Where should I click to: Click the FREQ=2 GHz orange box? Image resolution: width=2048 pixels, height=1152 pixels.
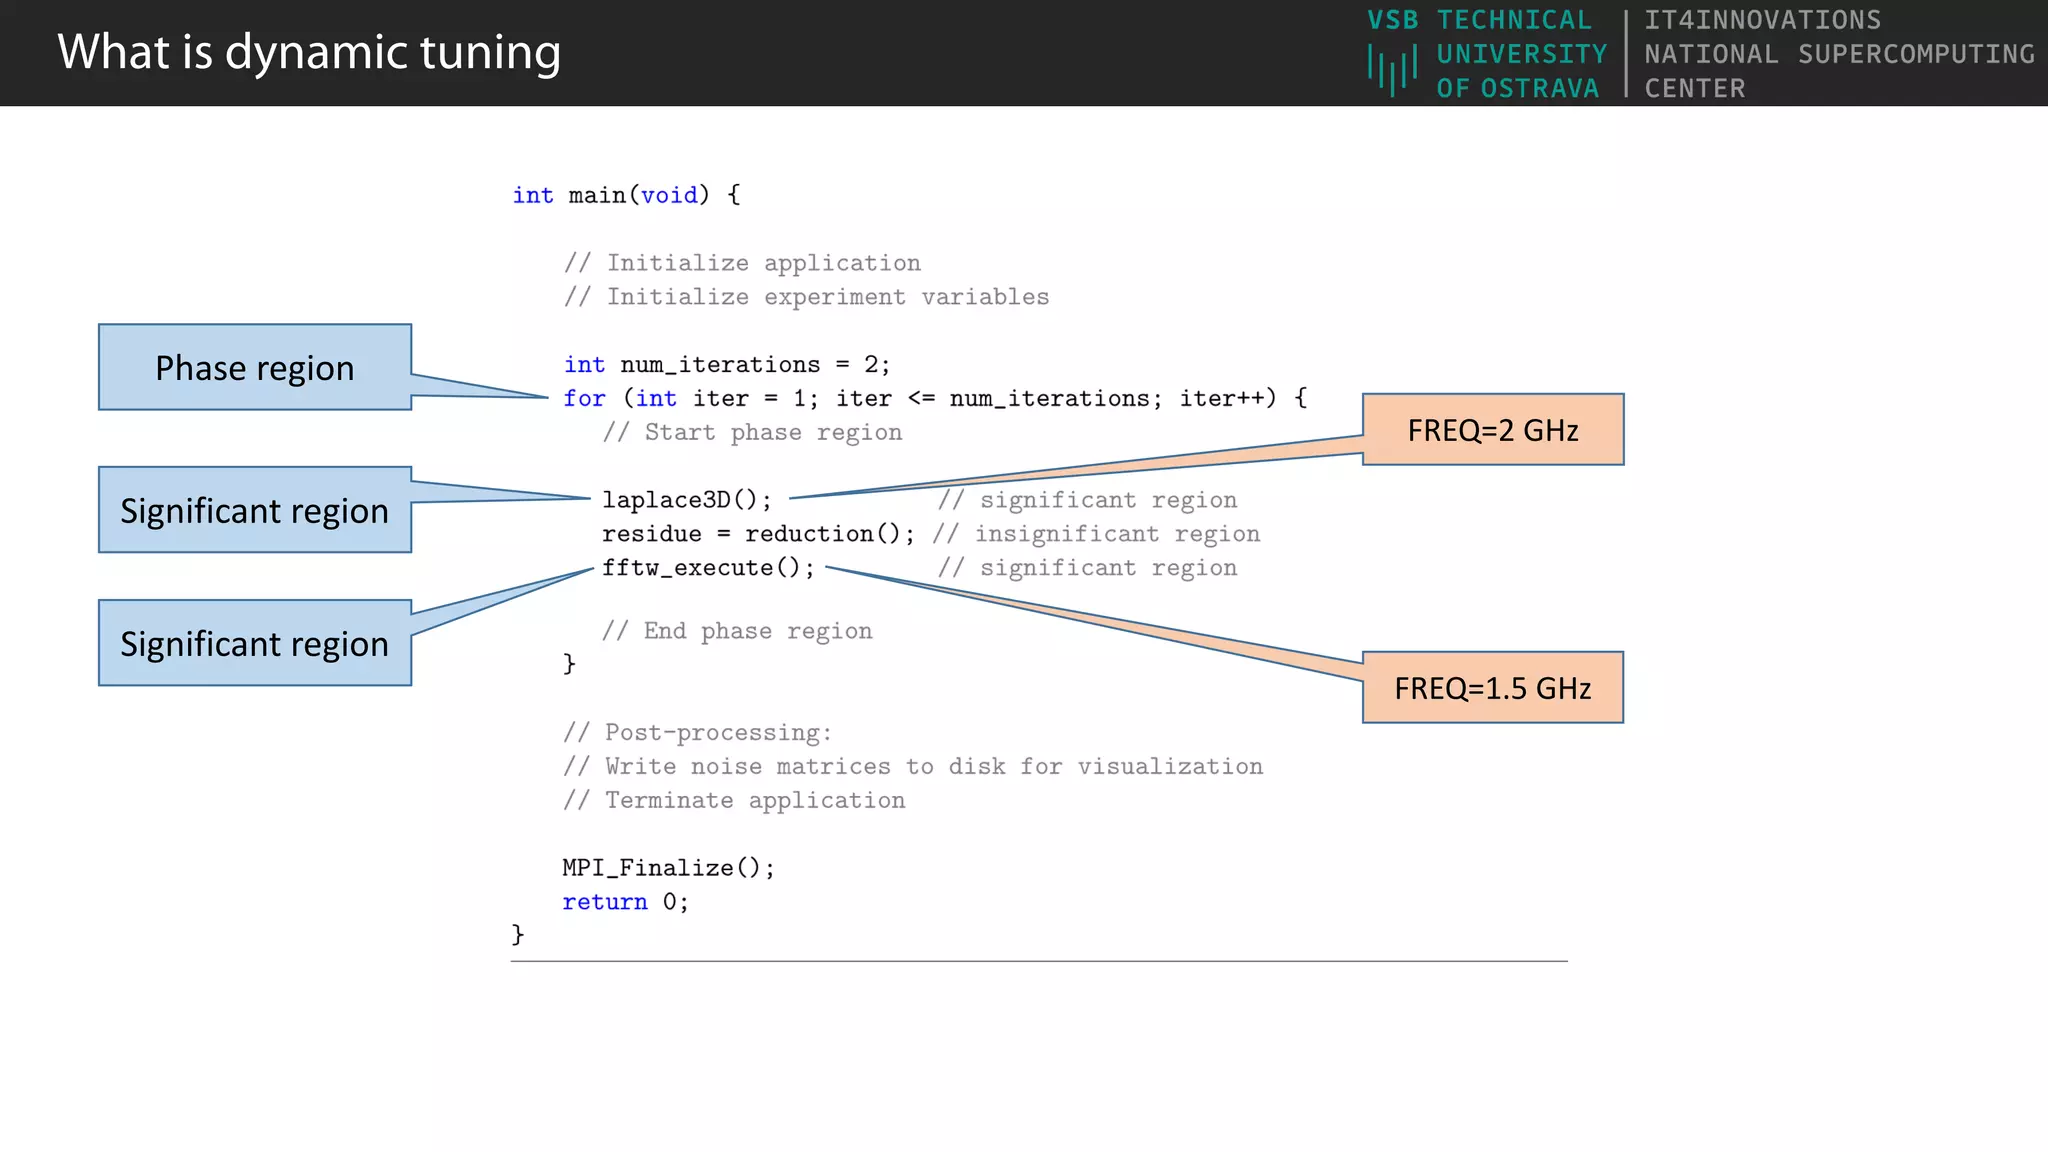(1492, 430)
